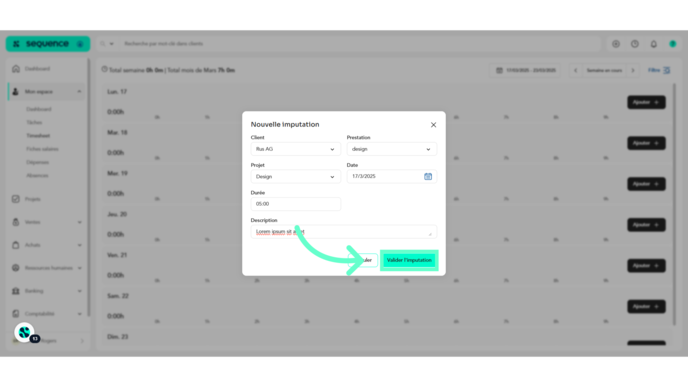Open the clock timer icon in top bar
Screen dimensions: 688x387
(635, 44)
